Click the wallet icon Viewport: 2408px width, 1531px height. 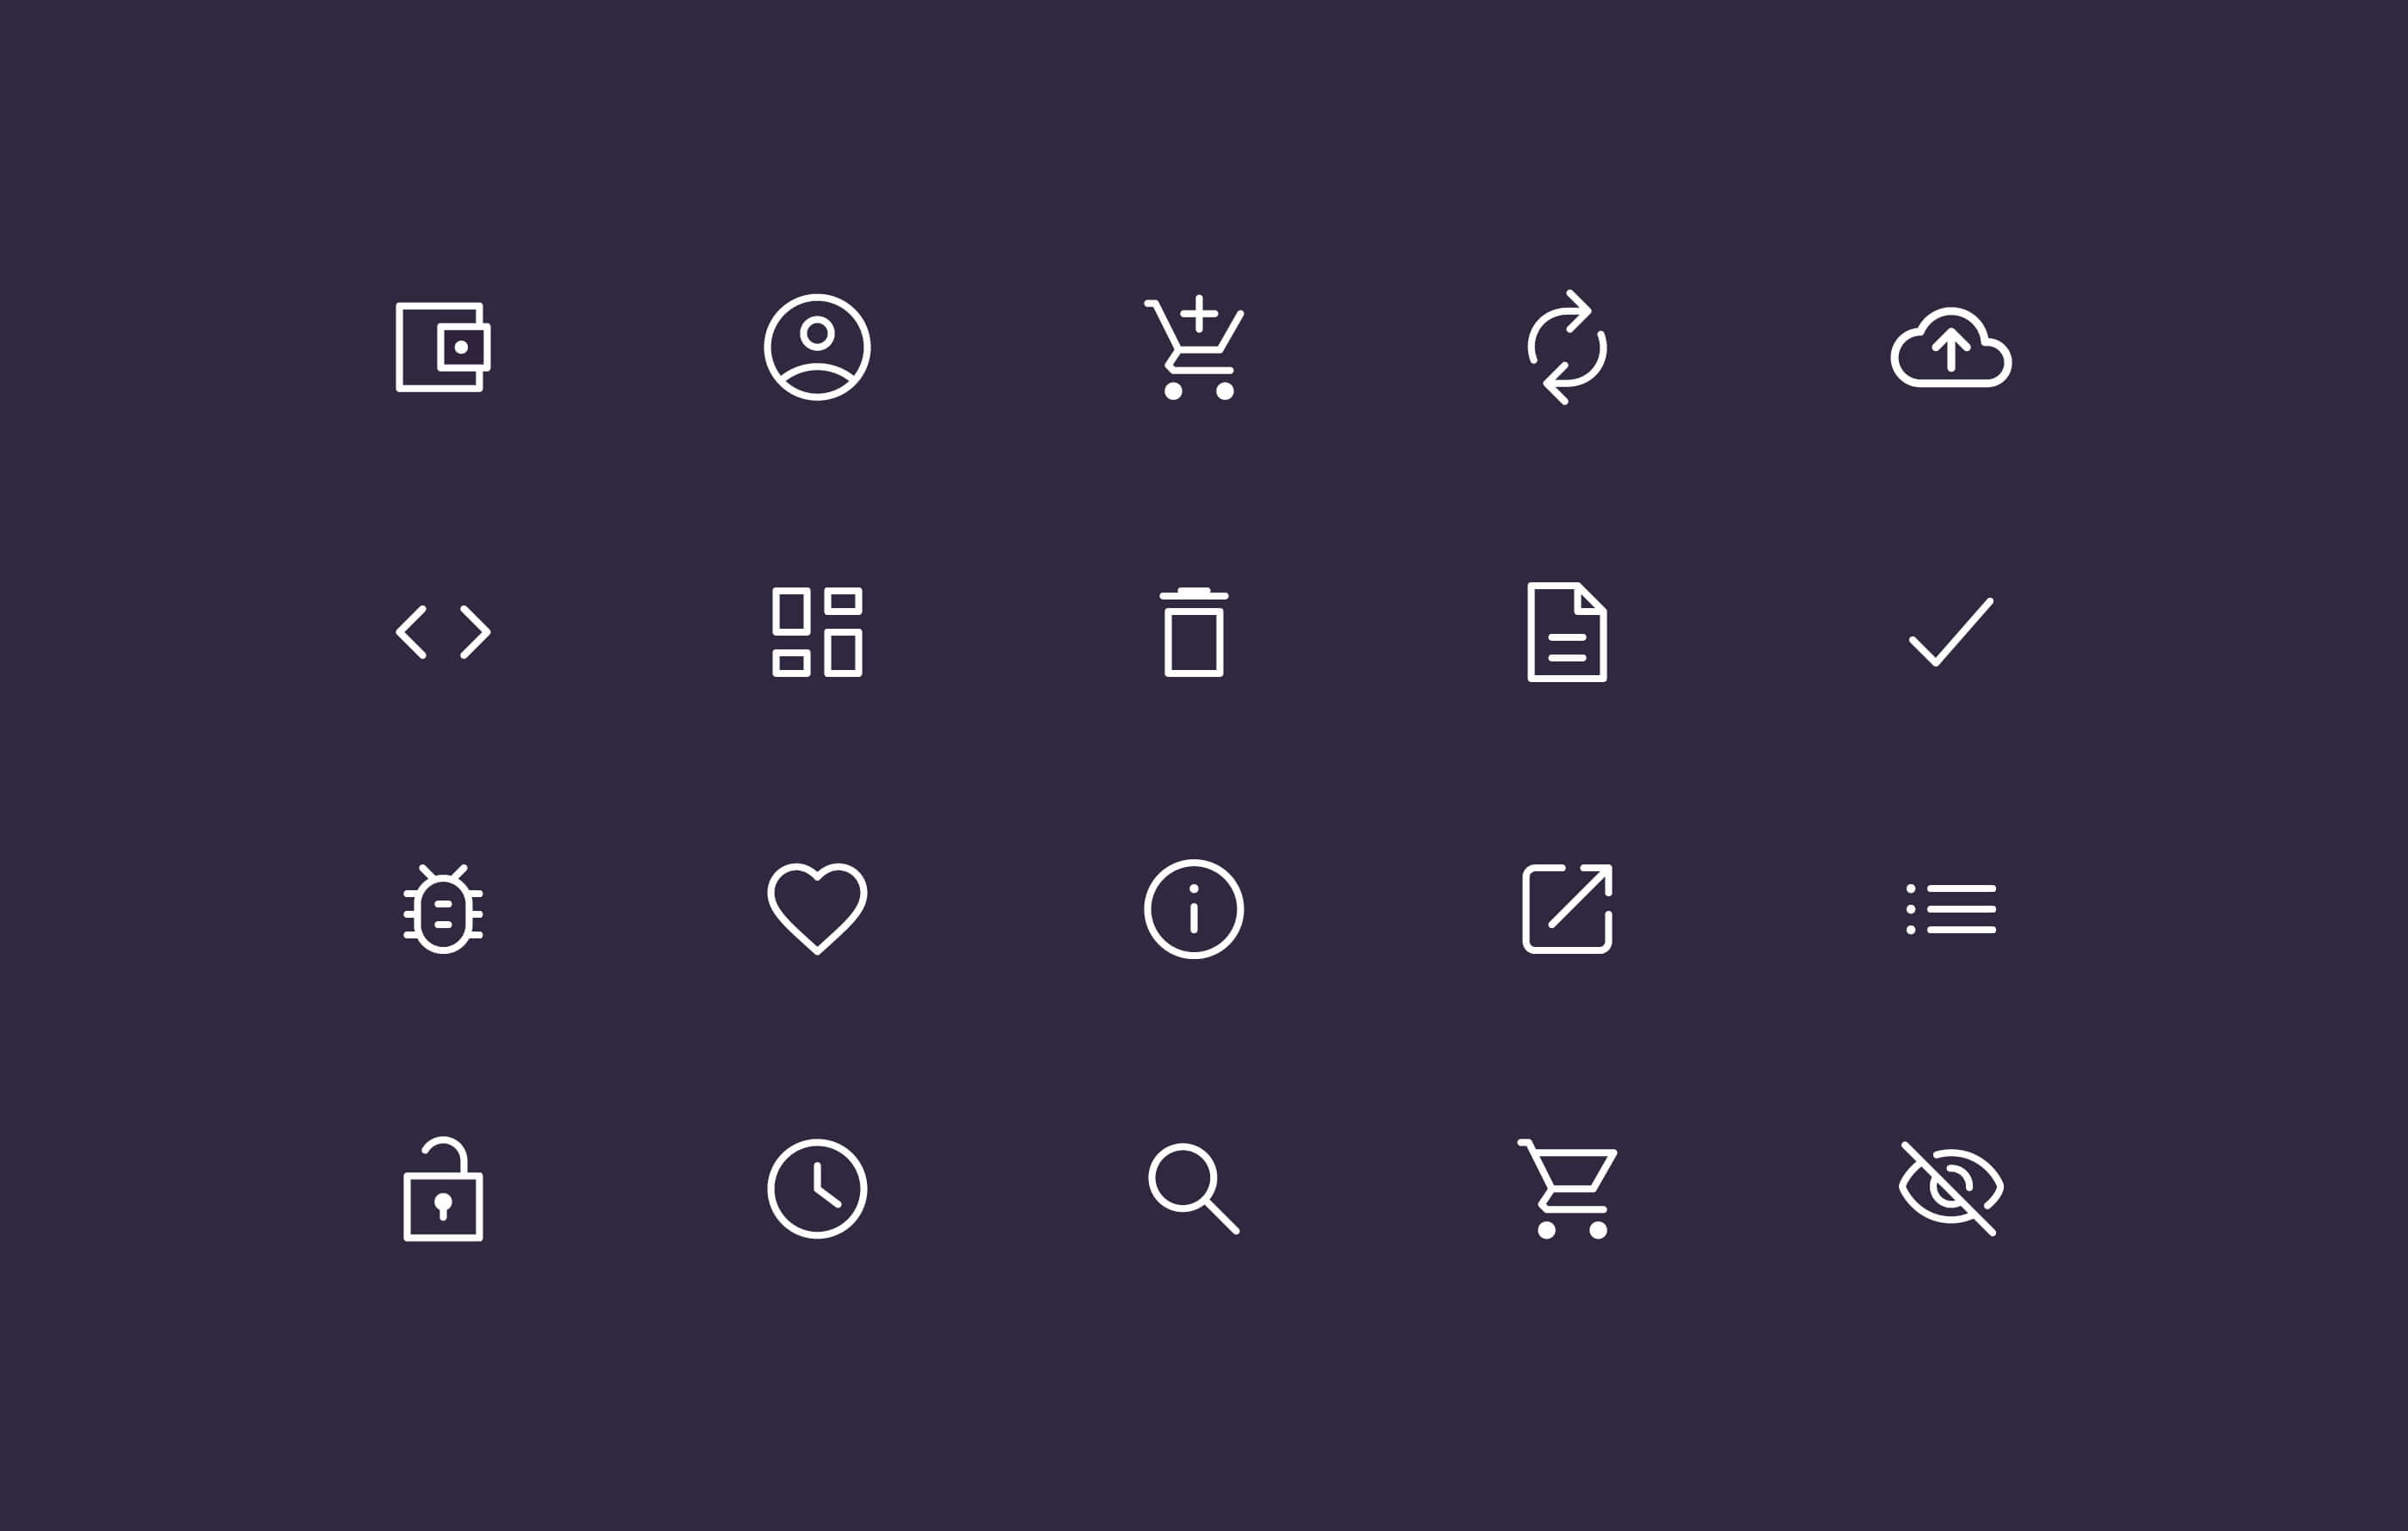point(443,347)
